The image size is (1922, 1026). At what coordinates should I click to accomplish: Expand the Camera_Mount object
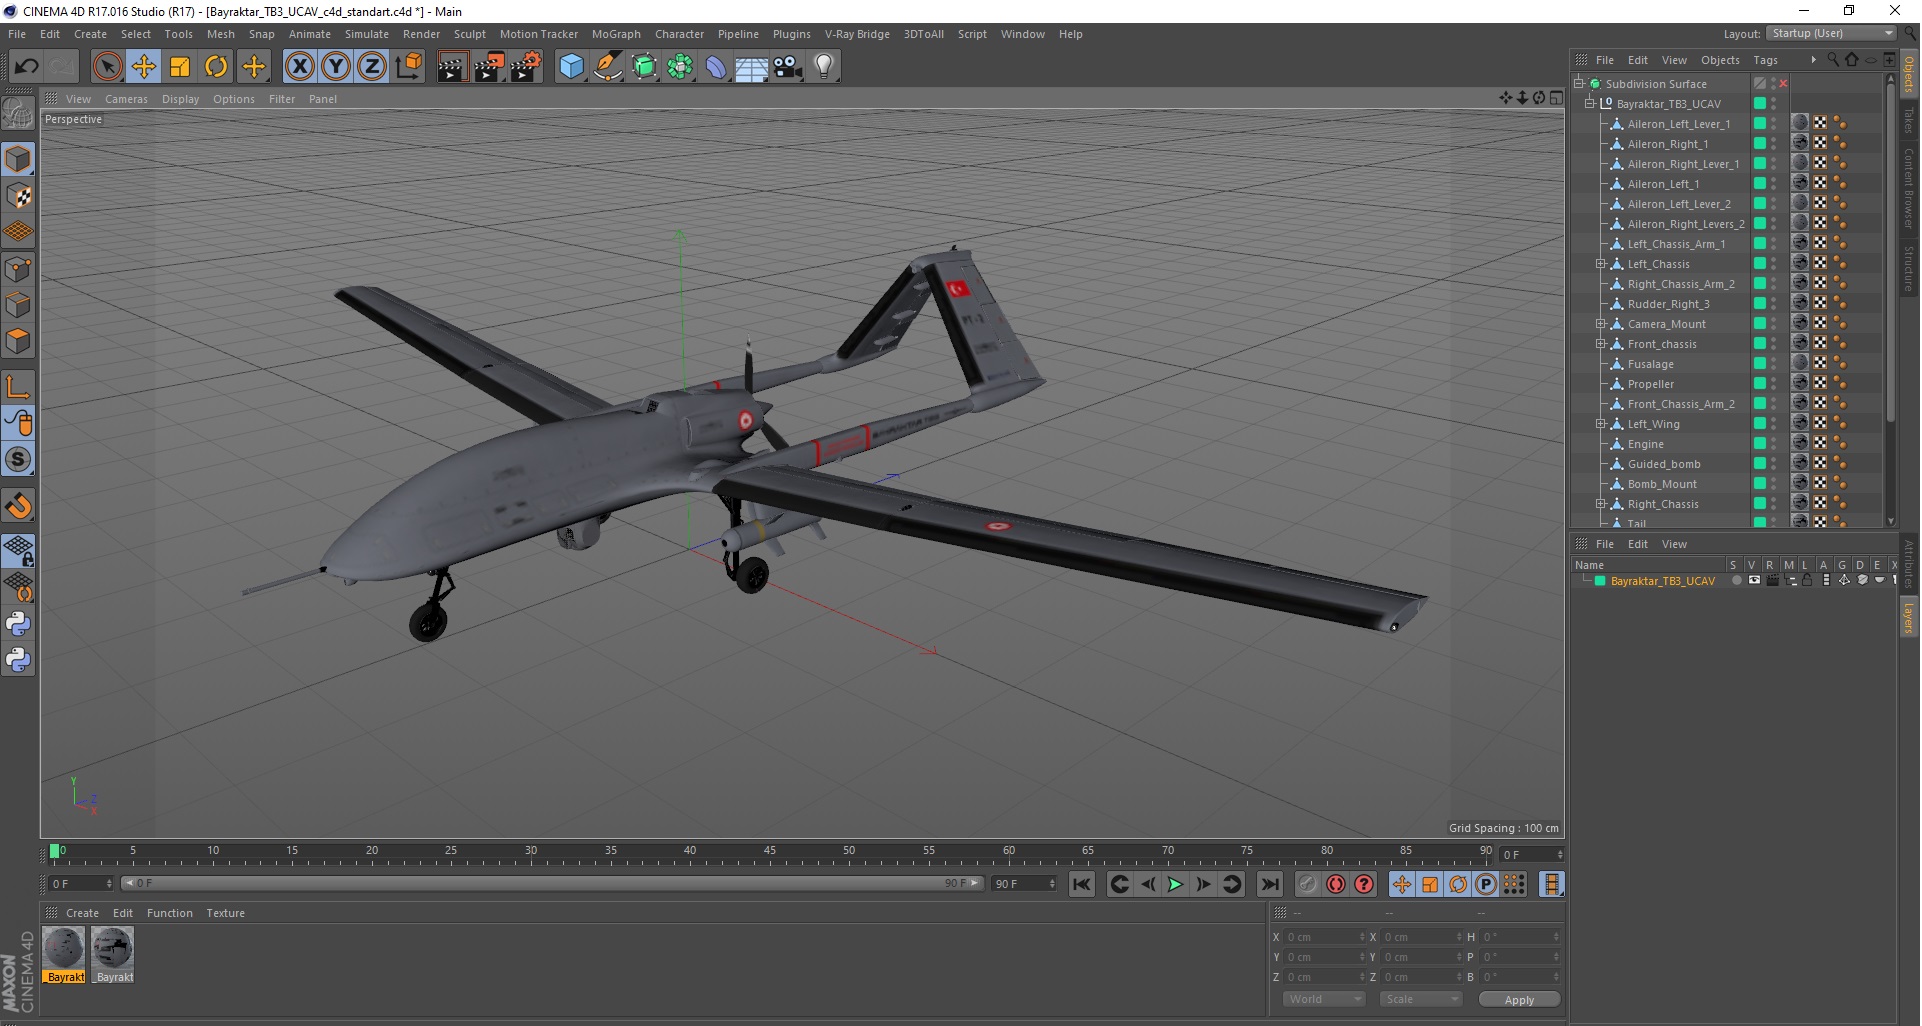pos(1600,324)
